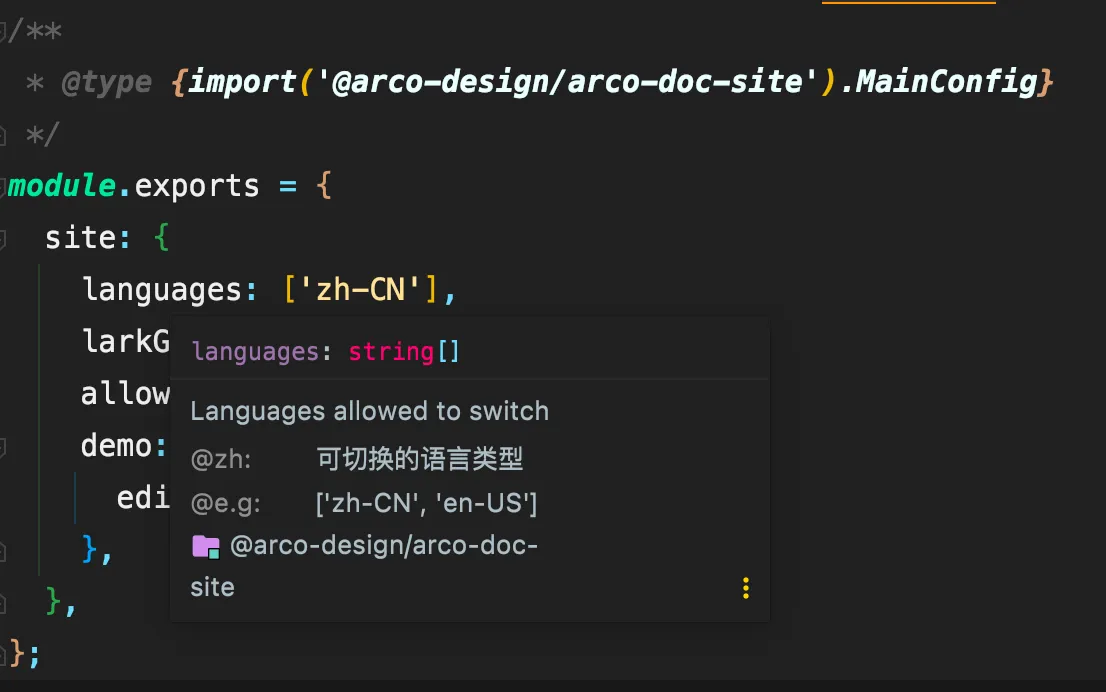Click the '可切换的语言类型' description text

[x=420, y=459]
